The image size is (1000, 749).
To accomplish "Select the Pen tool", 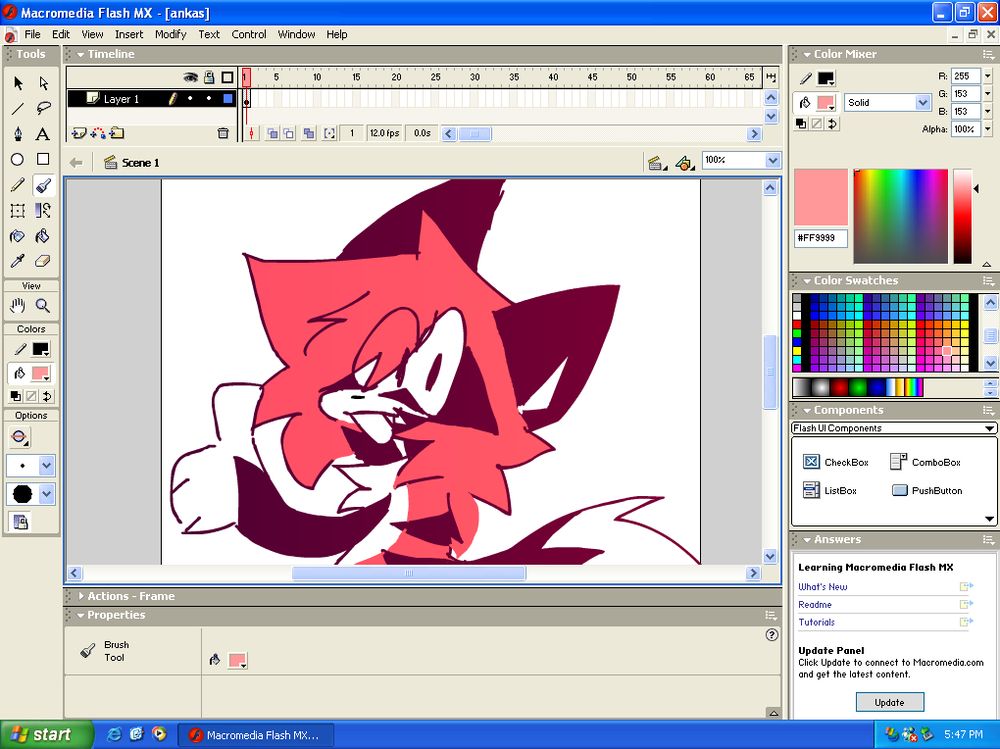I will pyautogui.click(x=18, y=134).
